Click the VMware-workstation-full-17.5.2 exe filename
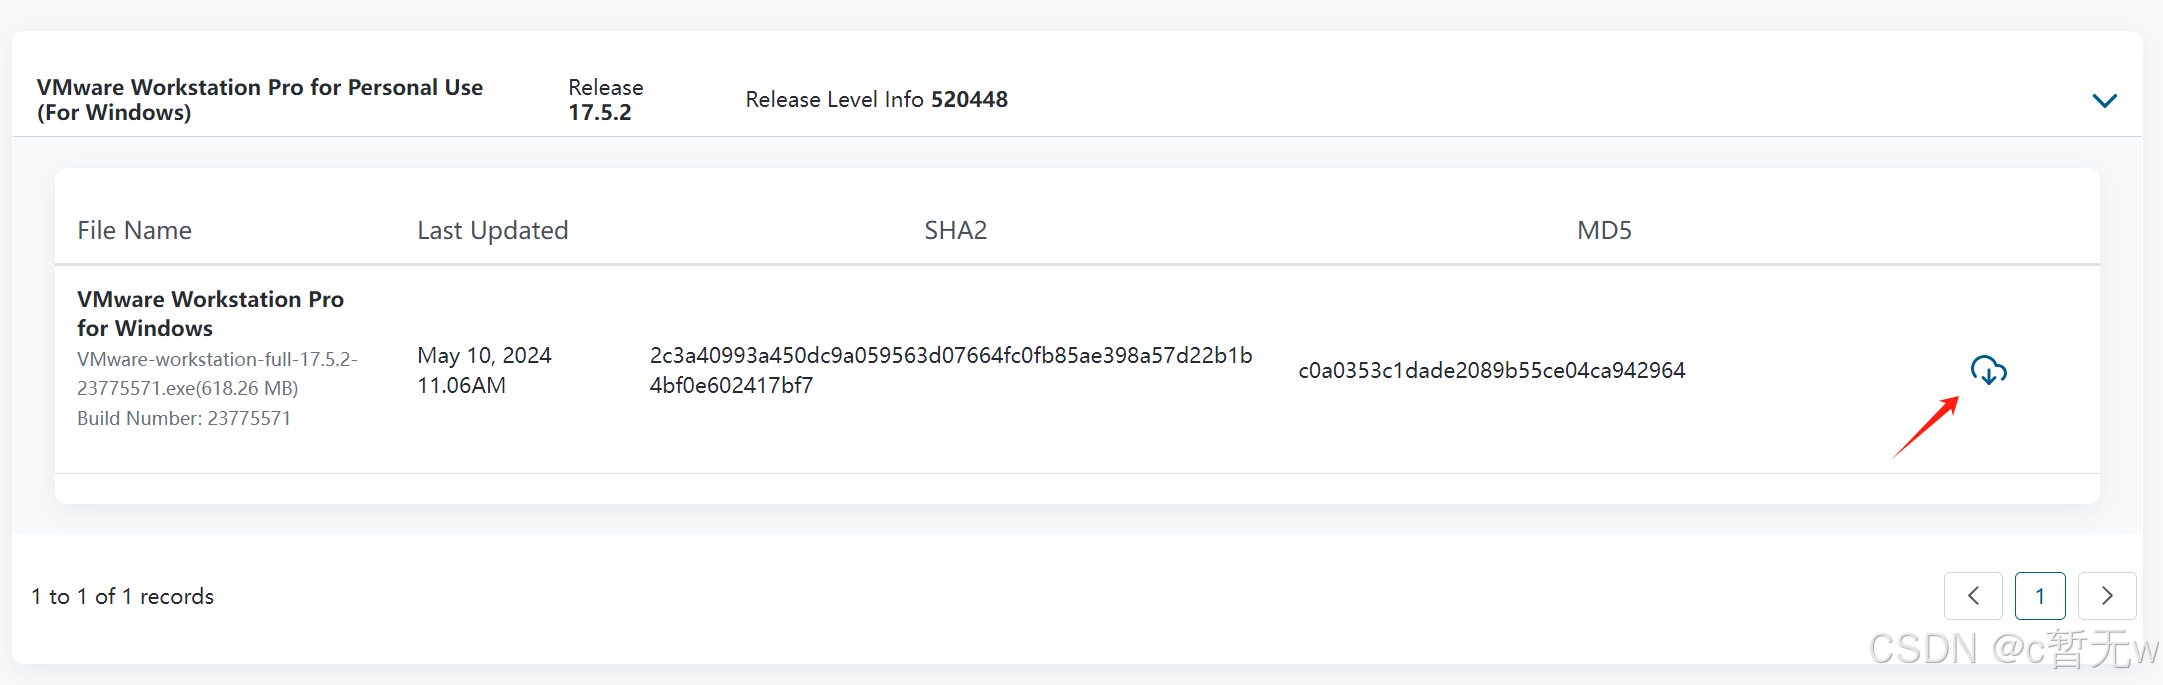This screenshot has width=2163, height=685. [217, 373]
